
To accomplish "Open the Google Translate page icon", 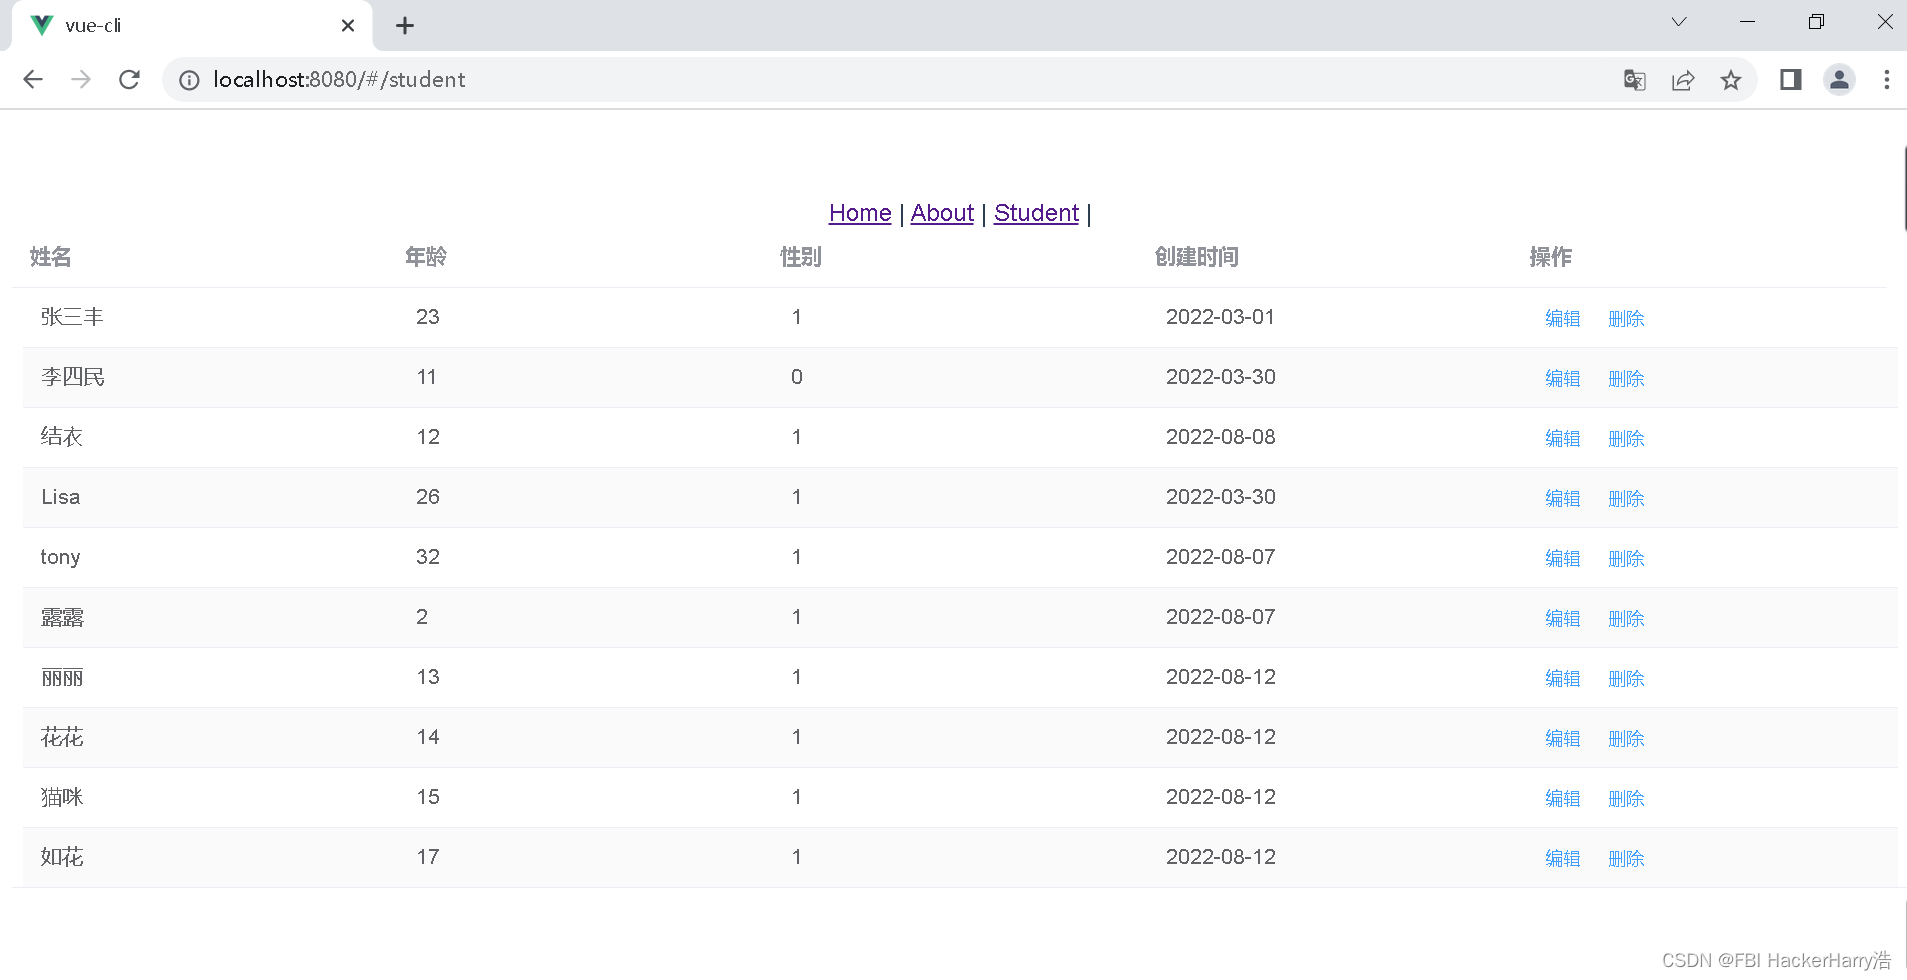I will (x=1634, y=80).
